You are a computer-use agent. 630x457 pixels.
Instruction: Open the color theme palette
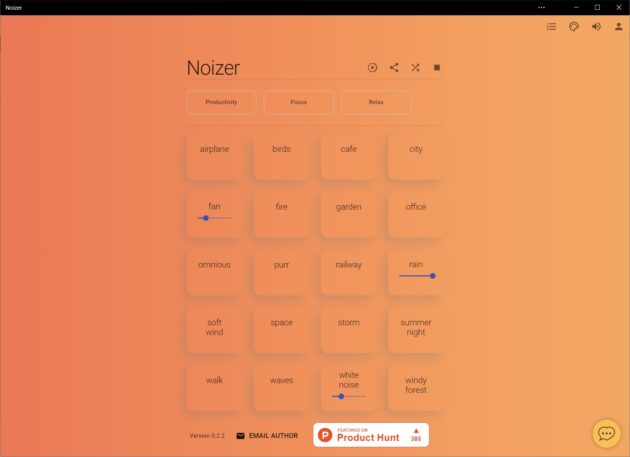[x=574, y=27]
